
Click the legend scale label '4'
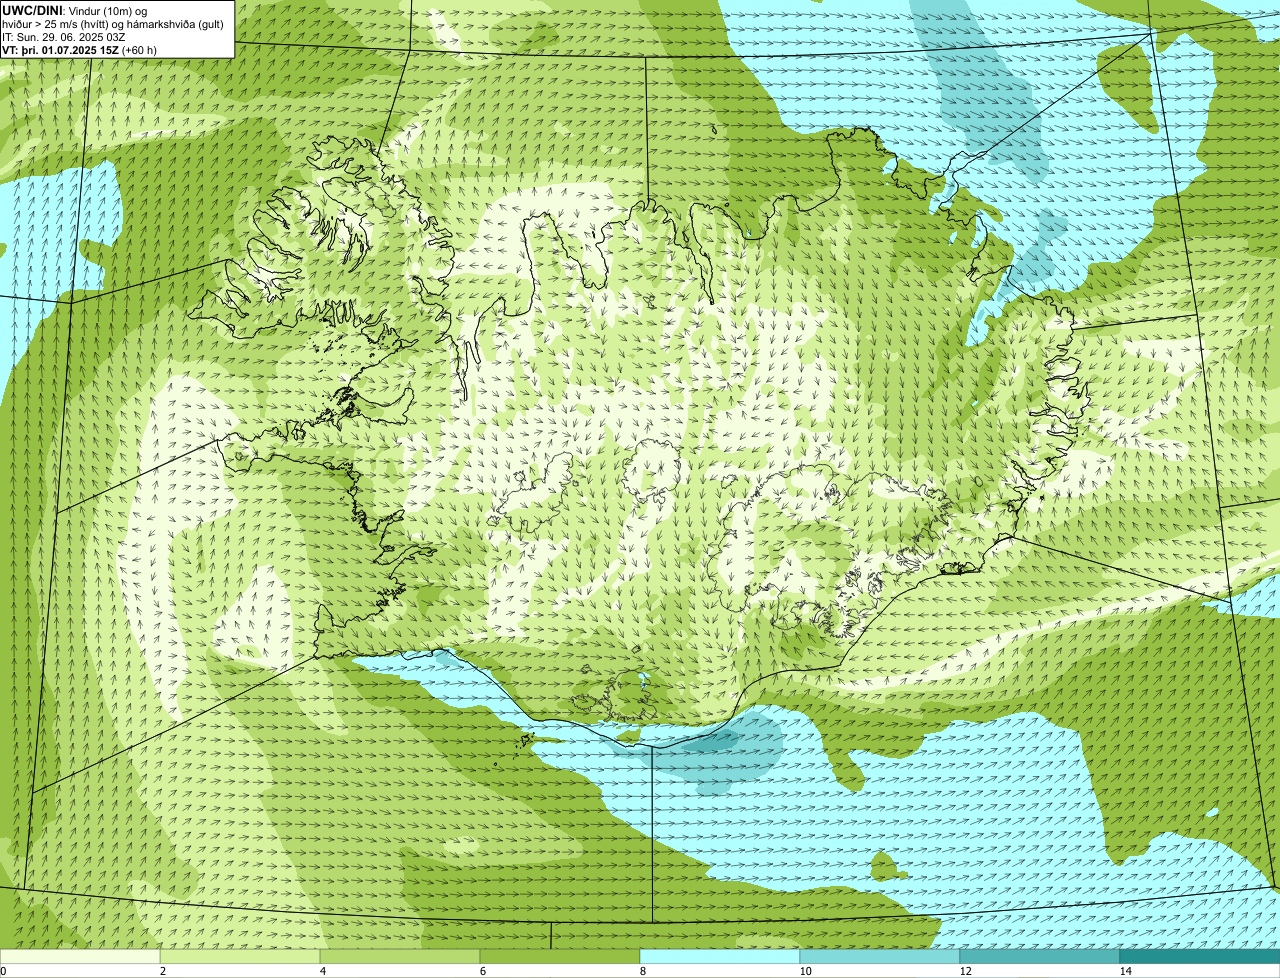click(x=323, y=971)
